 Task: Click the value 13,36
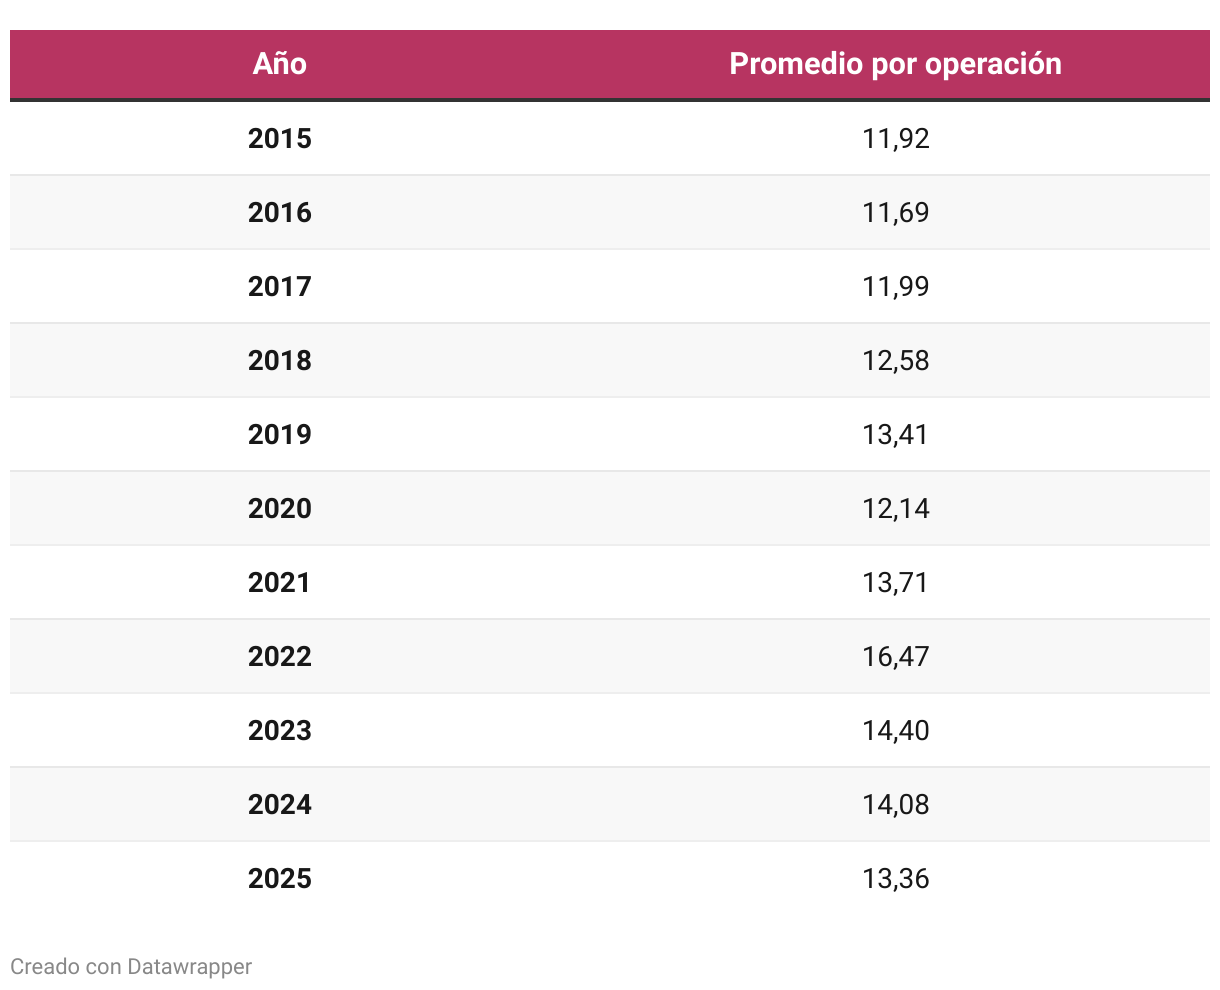896,878
